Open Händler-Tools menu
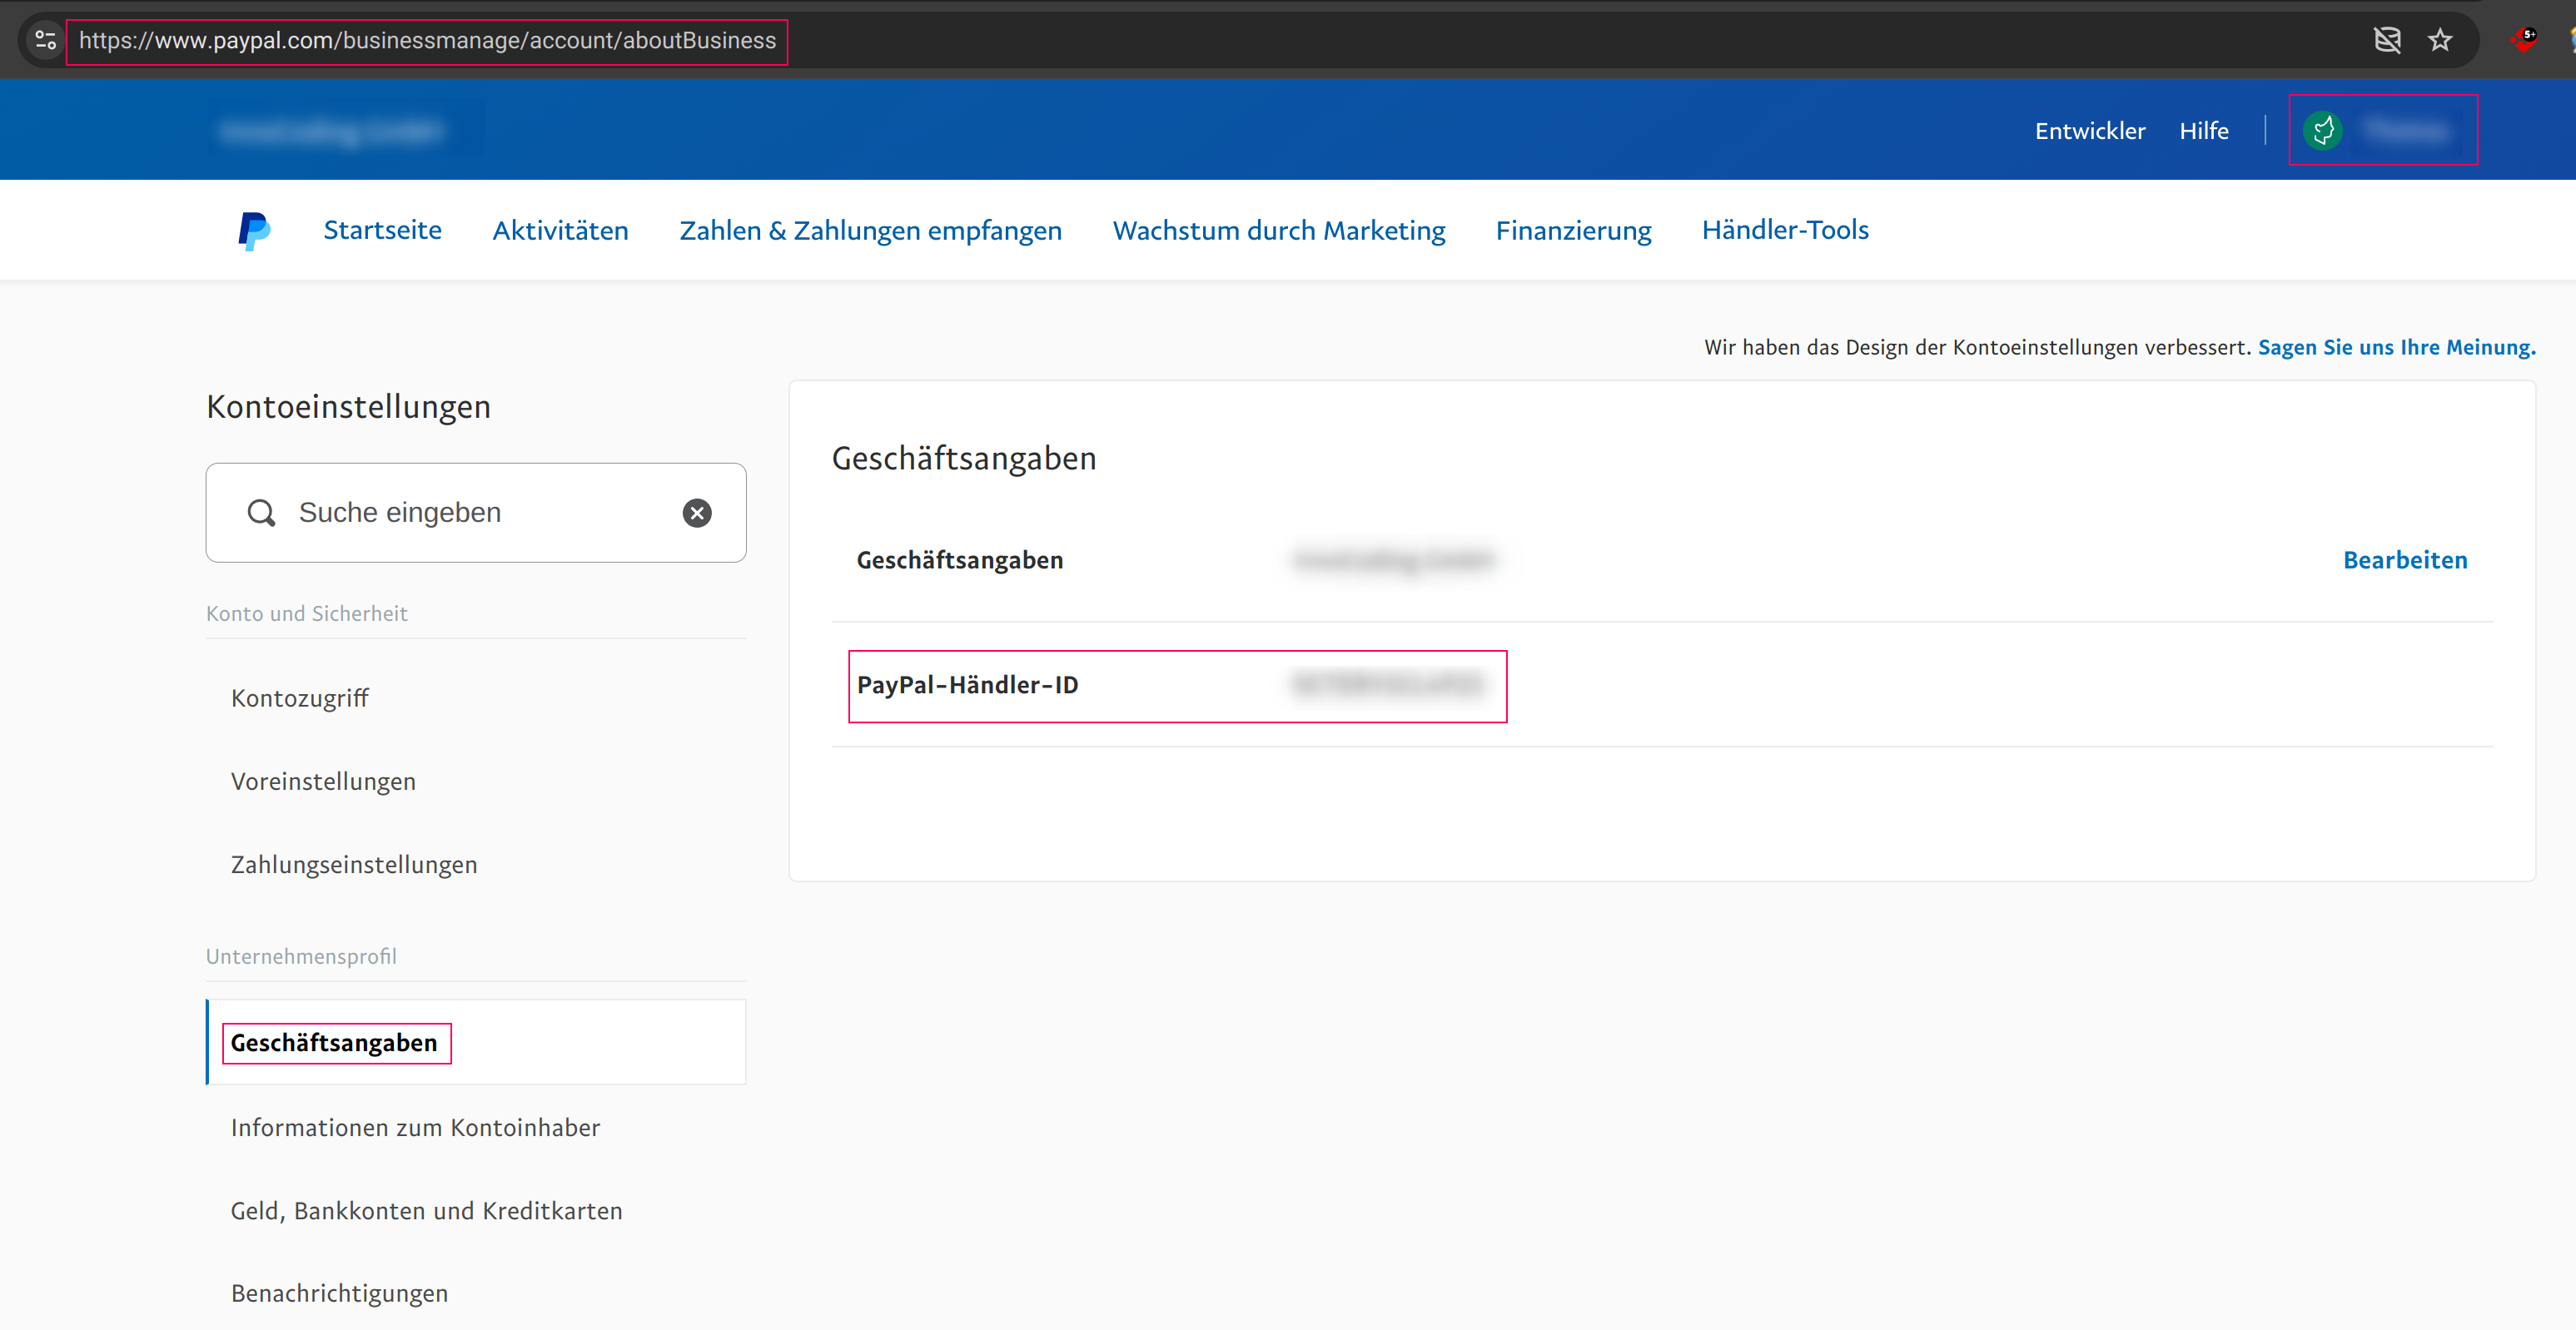Viewport: 2576px width, 1330px height. point(1785,230)
